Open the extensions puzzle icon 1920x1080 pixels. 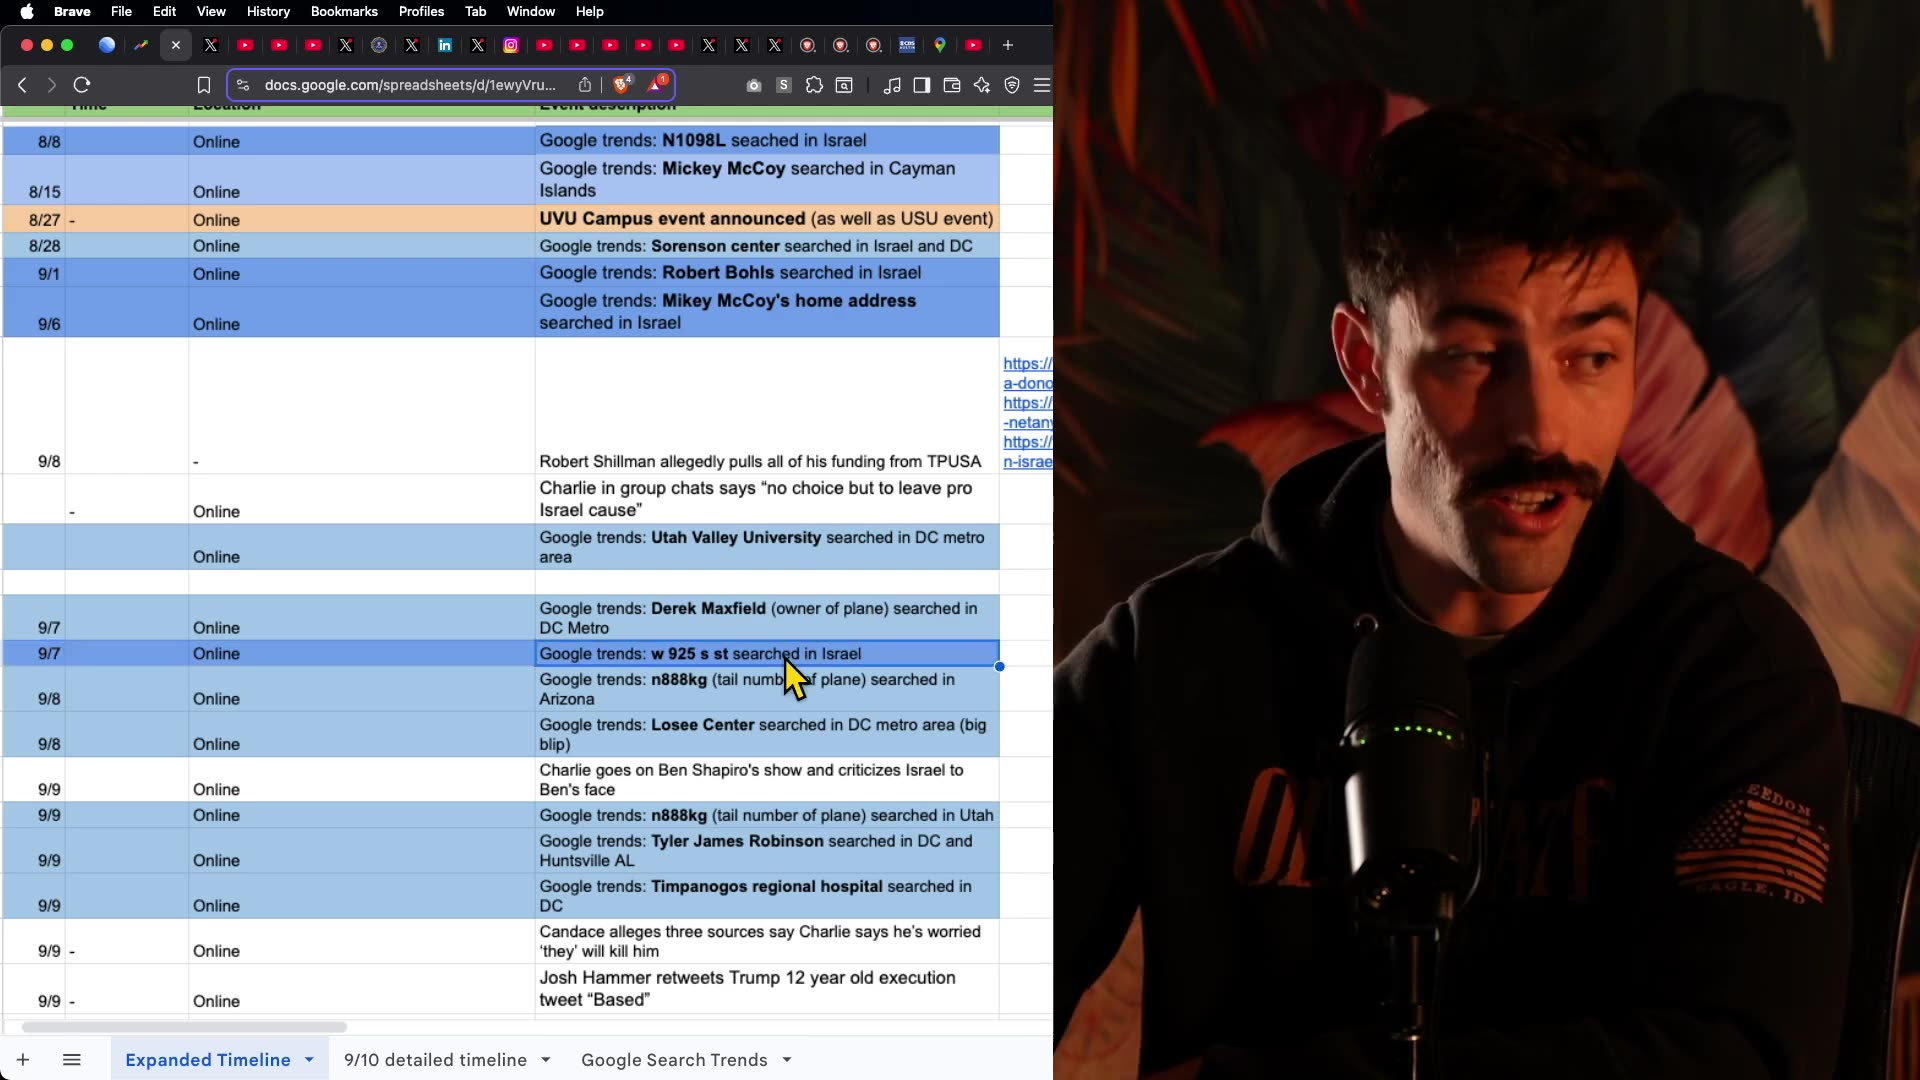click(x=814, y=85)
